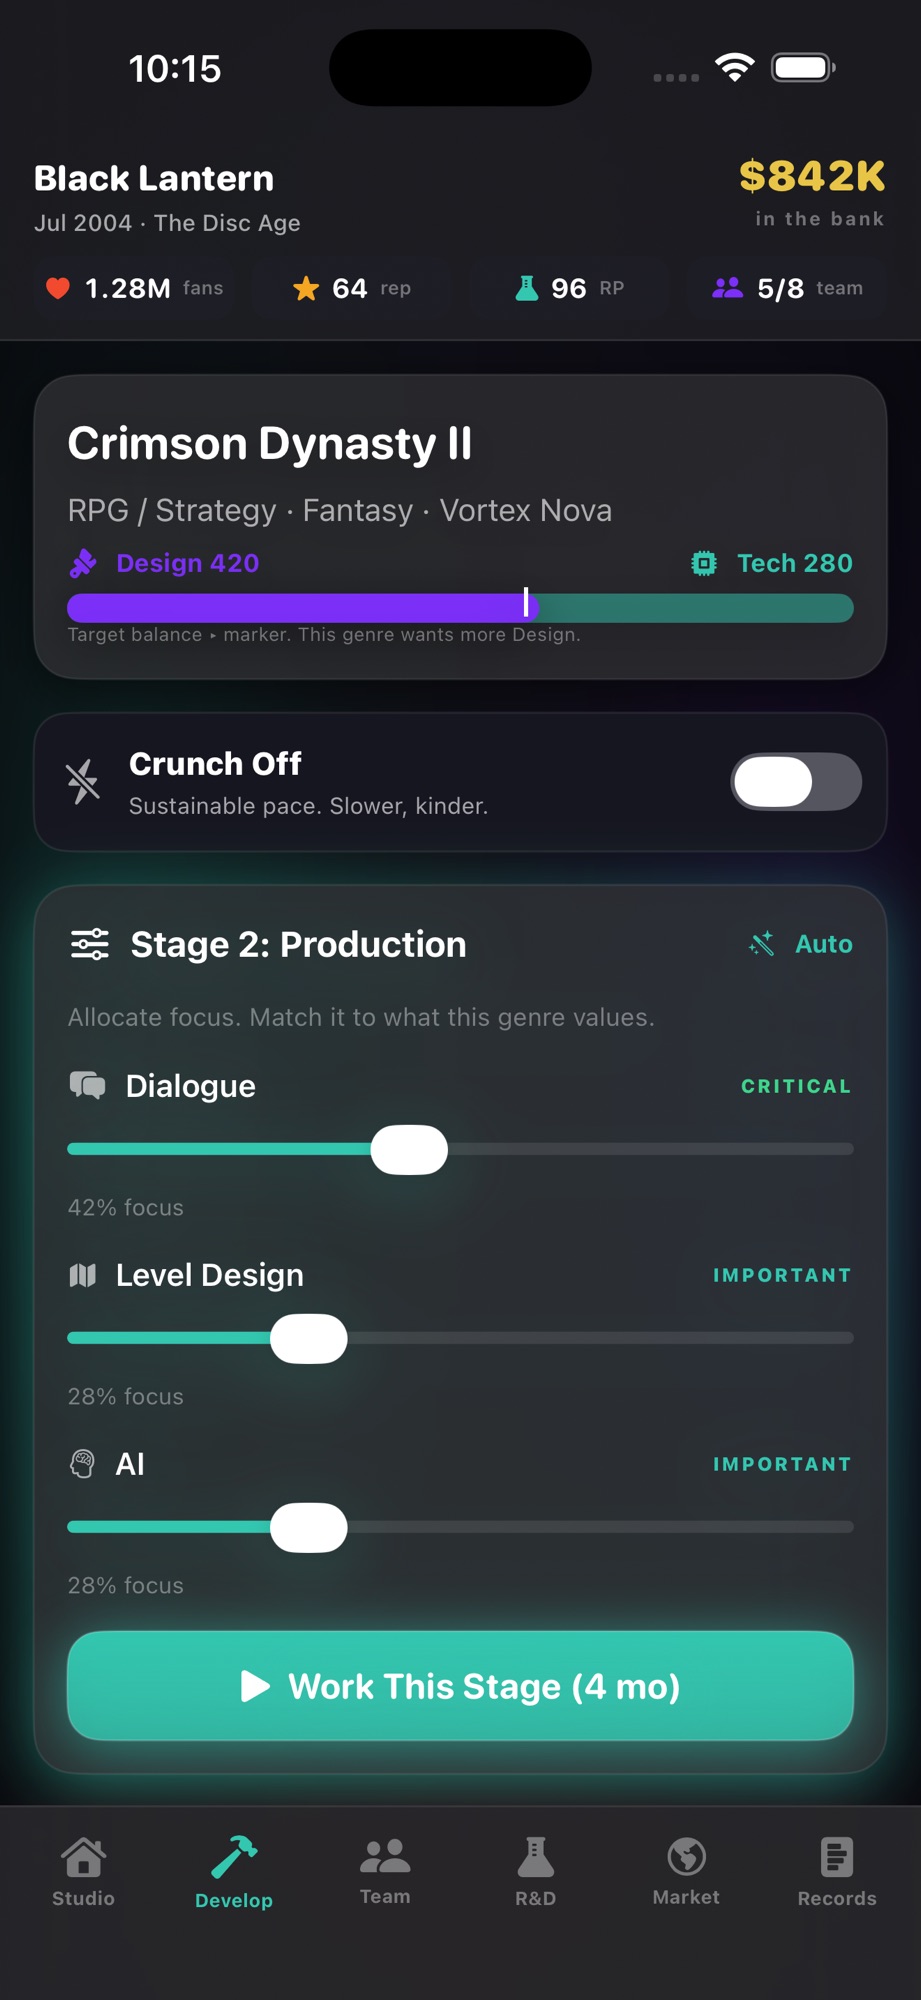Open the Records tab
Screen dimensions: 921x2000
837,1872
